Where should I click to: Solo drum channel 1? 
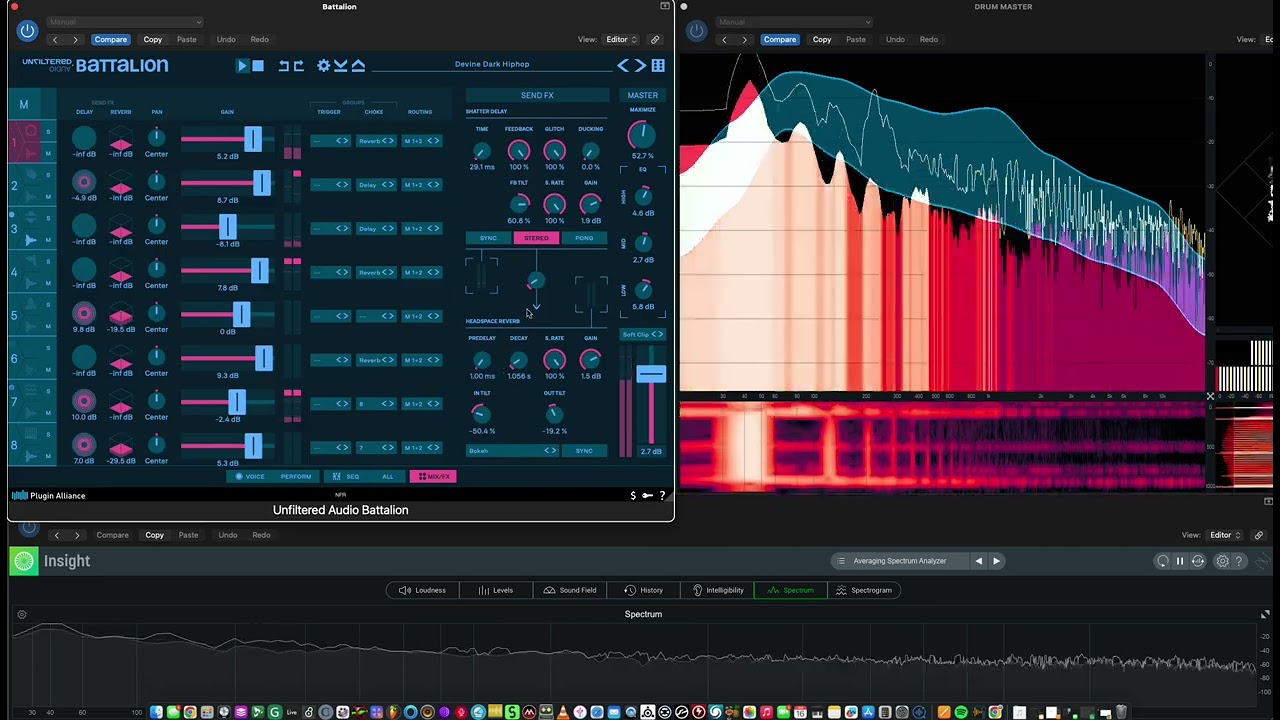47,132
